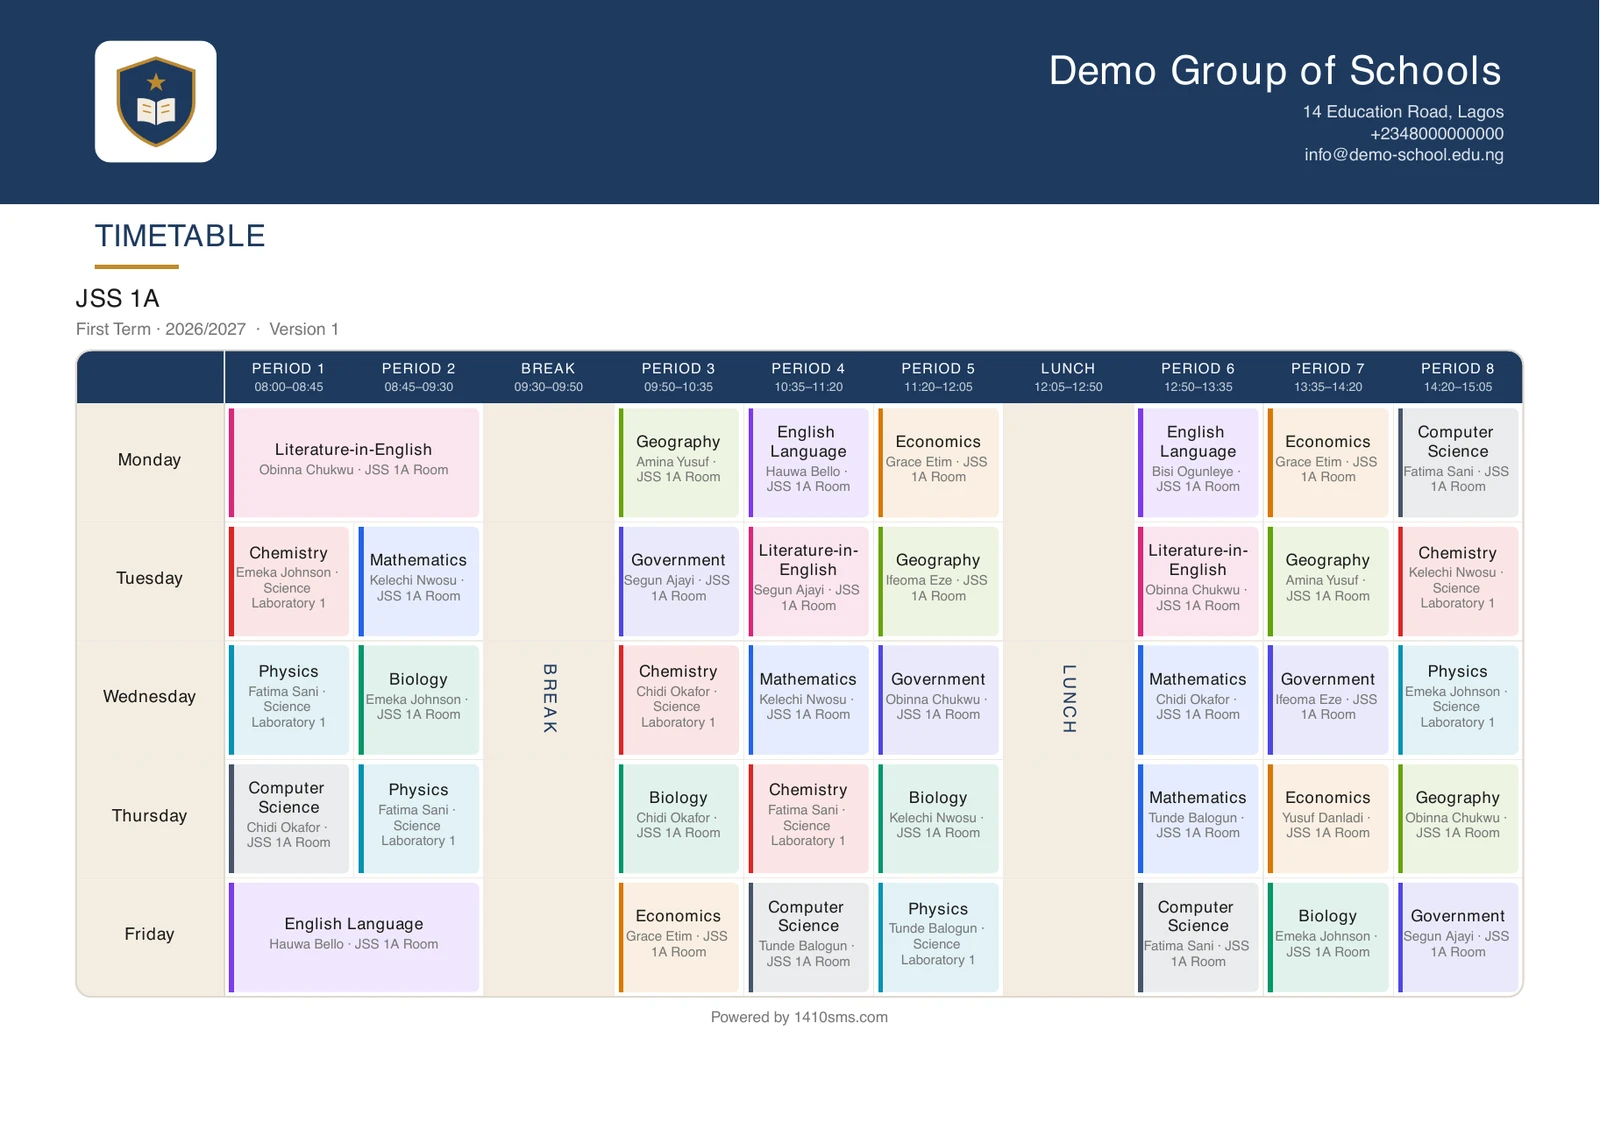Select the Period 1 column header

pos(289,377)
